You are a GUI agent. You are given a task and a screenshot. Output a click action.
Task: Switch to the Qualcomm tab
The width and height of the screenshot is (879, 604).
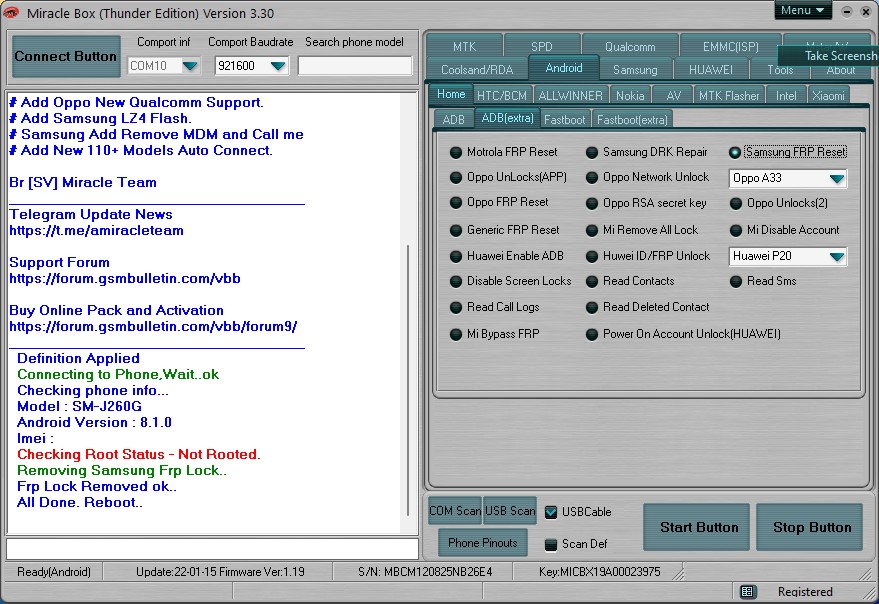point(630,47)
